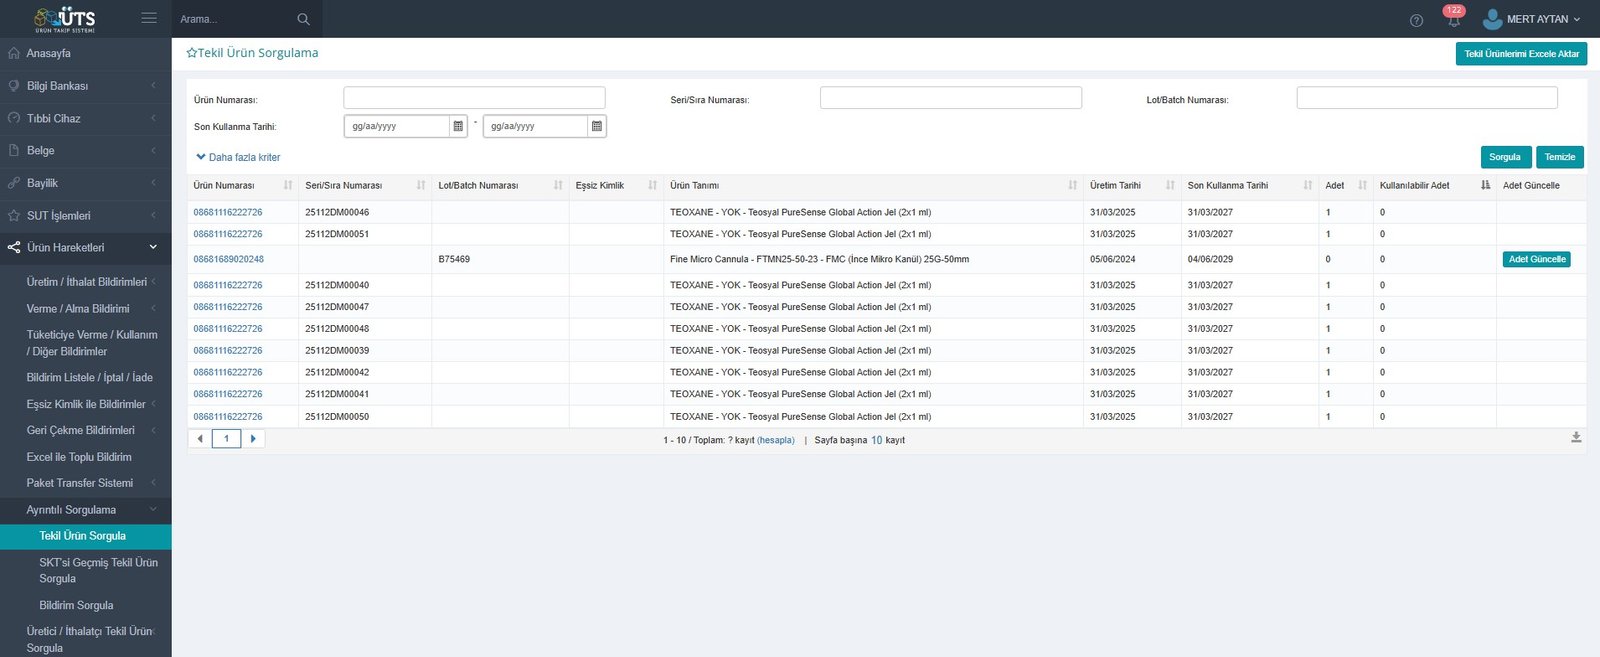This screenshot has width=1600, height=657.
Task: Open product link 08681689020248
Action: [229, 259]
